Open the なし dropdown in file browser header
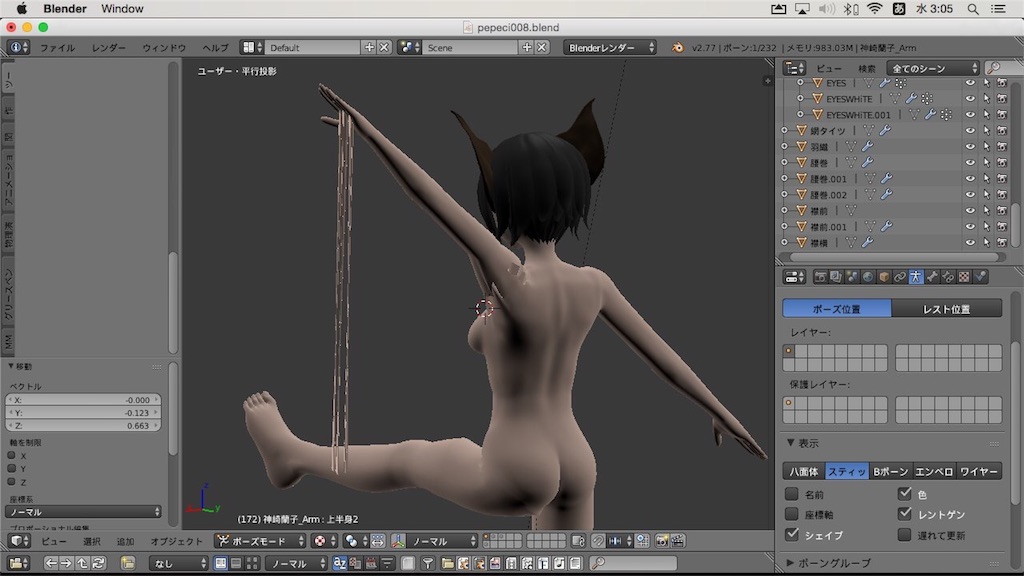The height and width of the screenshot is (576, 1024). (178, 563)
